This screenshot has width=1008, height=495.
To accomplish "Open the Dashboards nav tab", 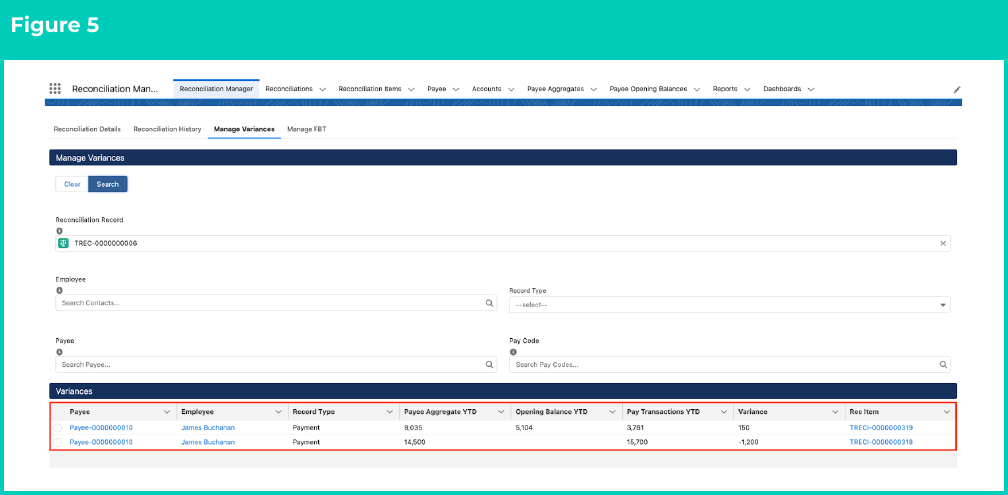I will pyautogui.click(x=782, y=89).
